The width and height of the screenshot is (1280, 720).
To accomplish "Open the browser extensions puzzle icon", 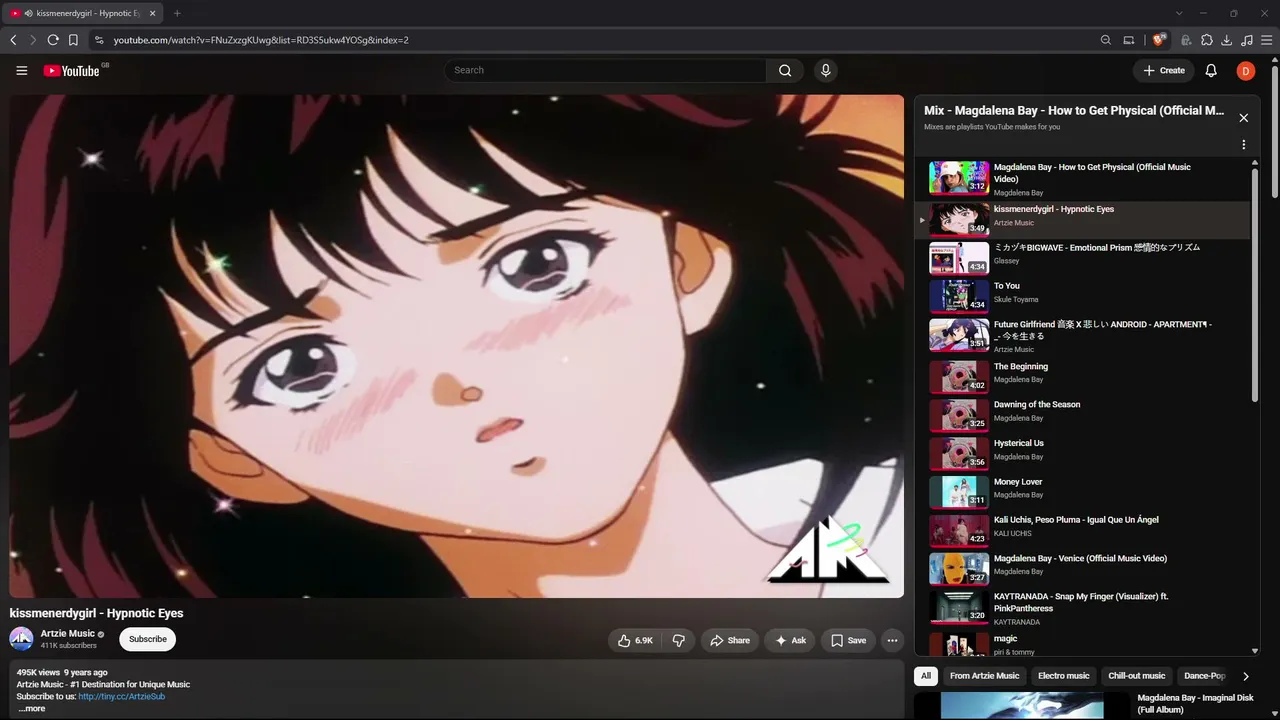I will pos(1207,40).
